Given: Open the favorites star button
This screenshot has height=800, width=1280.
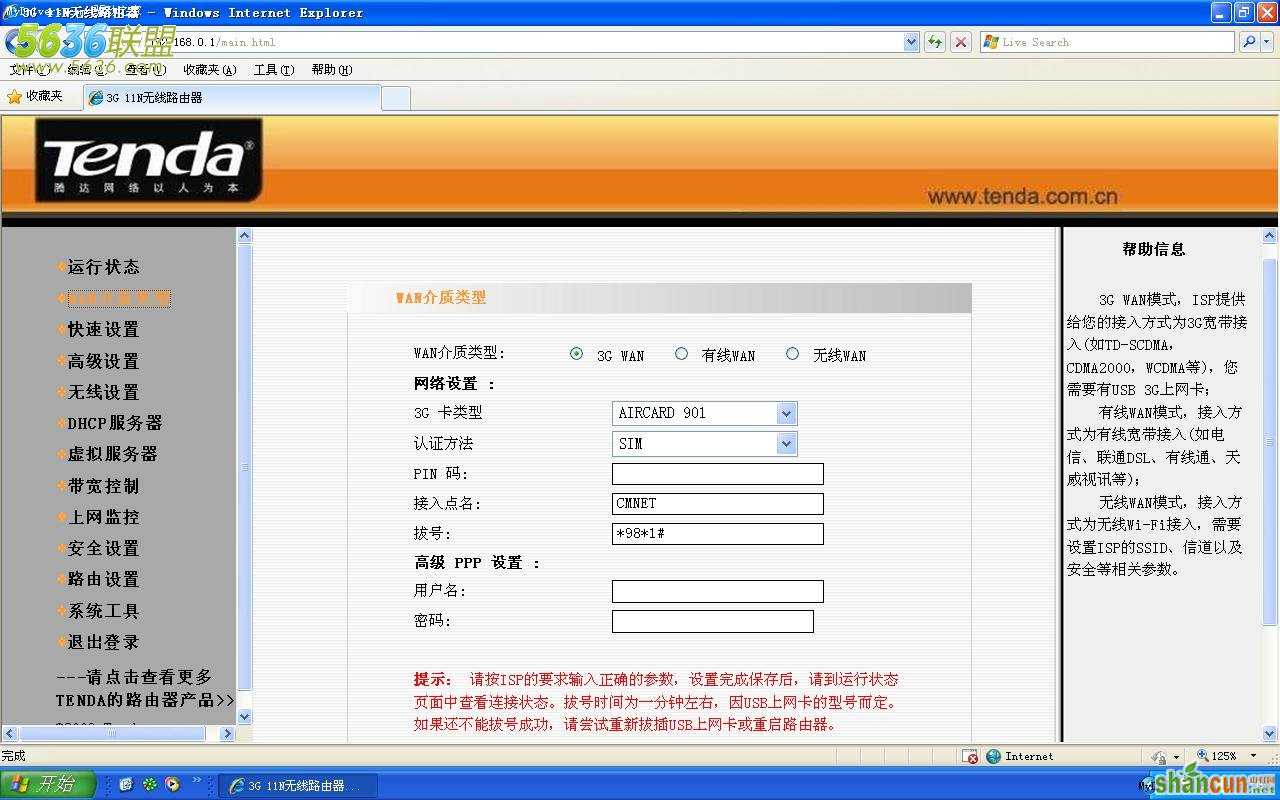Looking at the screenshot, I should click(x=35, y=96).
